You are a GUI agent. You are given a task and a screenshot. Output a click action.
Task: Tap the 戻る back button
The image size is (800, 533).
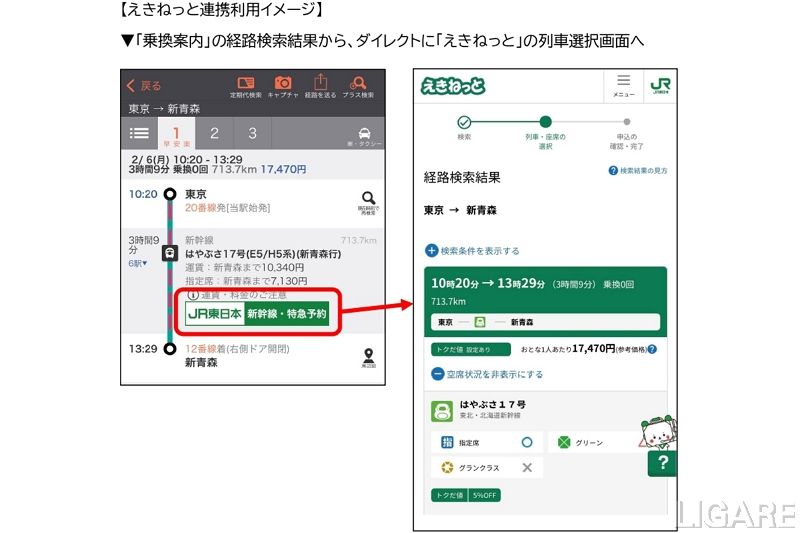[145, 86]
